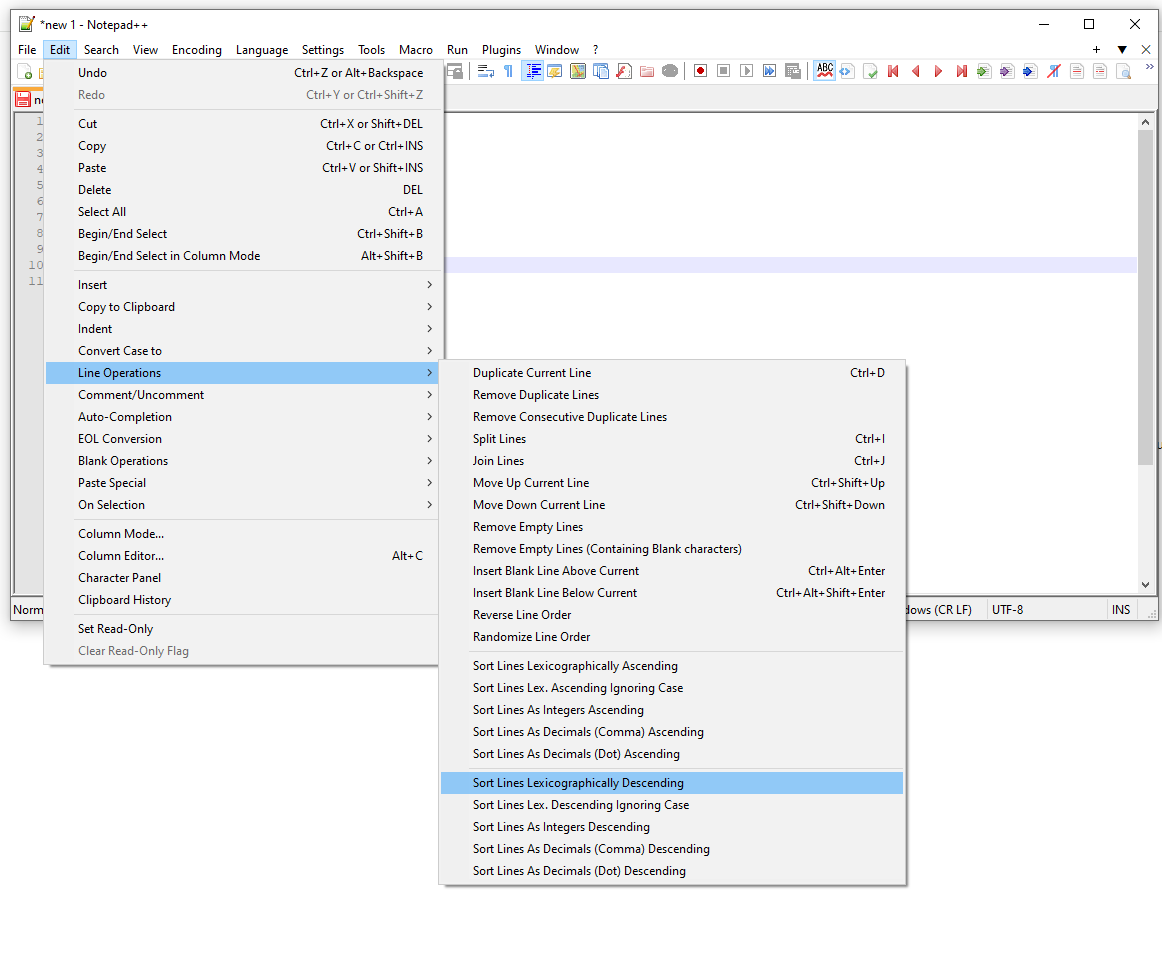Click the macro Playback triangle icon

[x=747, y=71]
